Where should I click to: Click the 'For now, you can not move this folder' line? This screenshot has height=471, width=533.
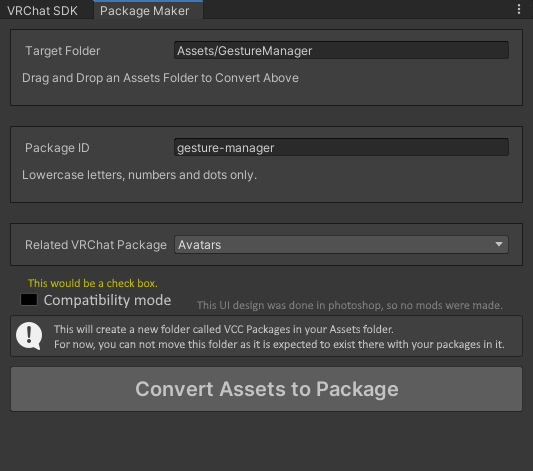coord(279,344)
